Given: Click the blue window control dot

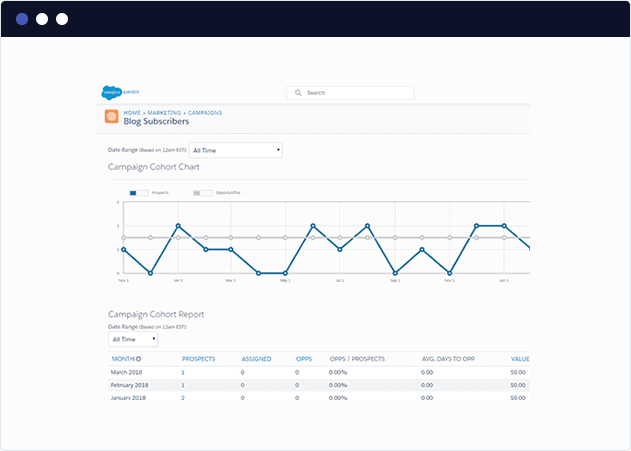Looking at the screenshot, I should (x=22, y=19).
